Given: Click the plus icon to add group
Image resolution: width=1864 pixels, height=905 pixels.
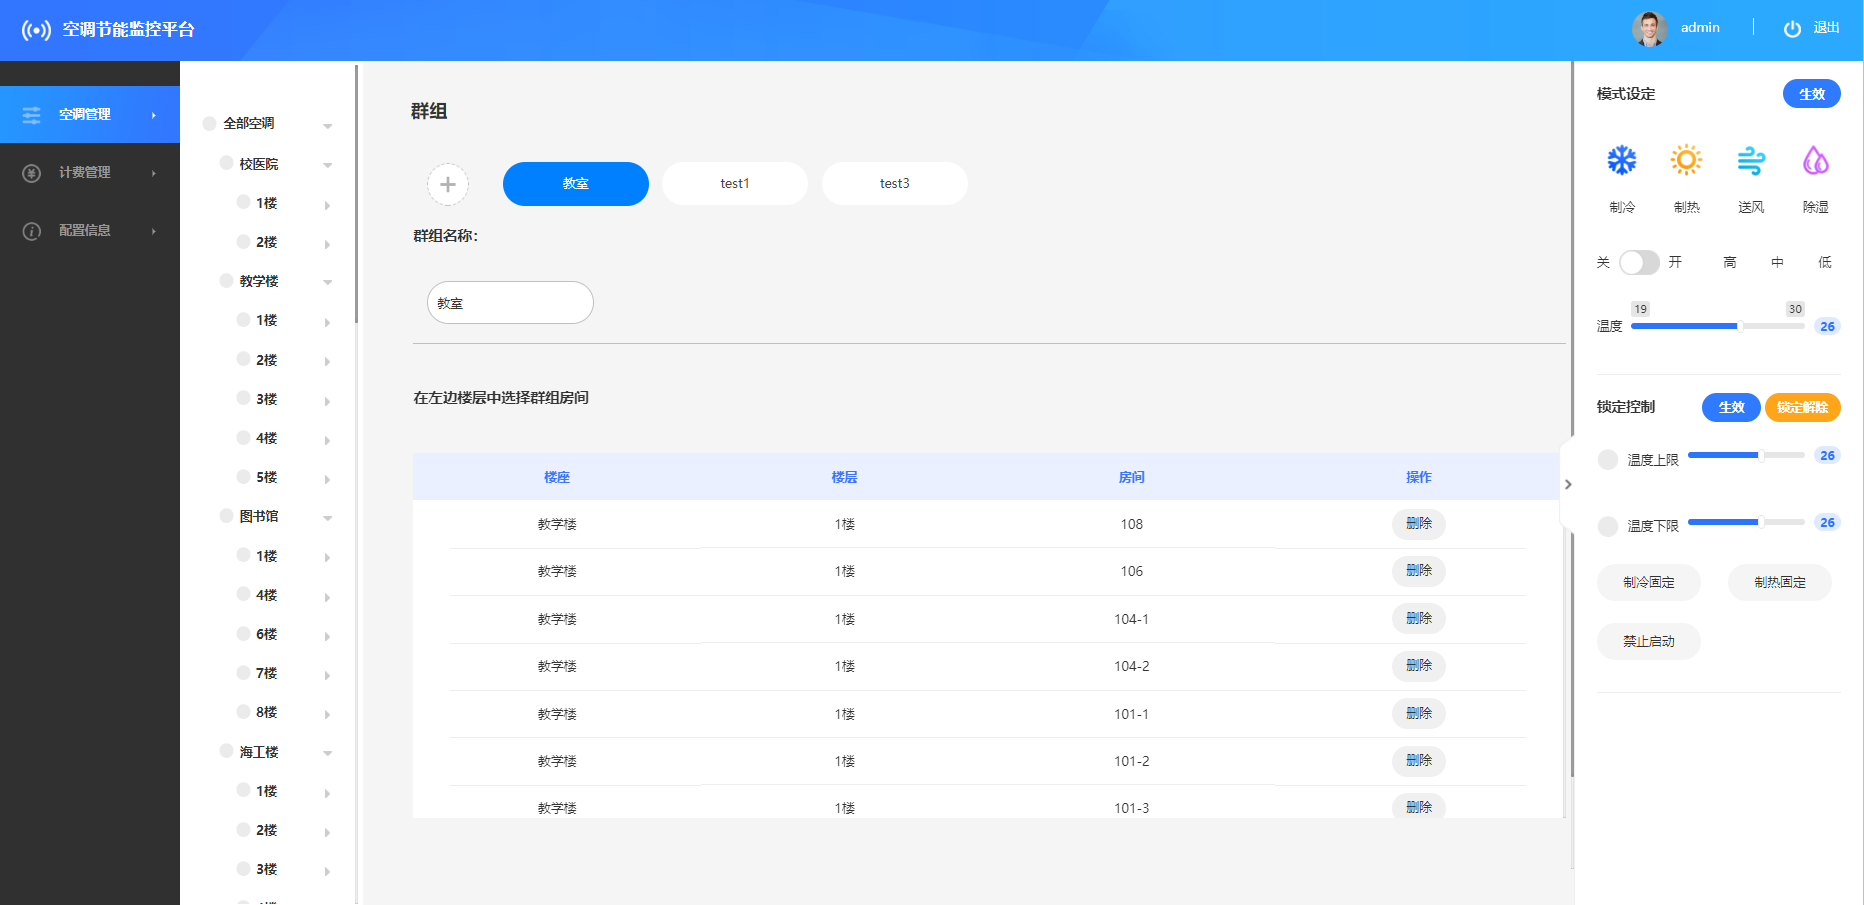Looking at the screenshot, I should tap(448, 184).
